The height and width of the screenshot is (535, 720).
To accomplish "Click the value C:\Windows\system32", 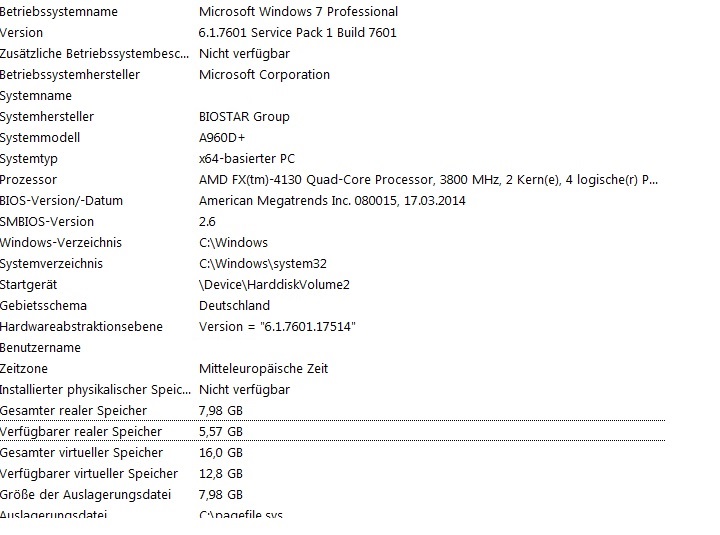I will point(263,264).
